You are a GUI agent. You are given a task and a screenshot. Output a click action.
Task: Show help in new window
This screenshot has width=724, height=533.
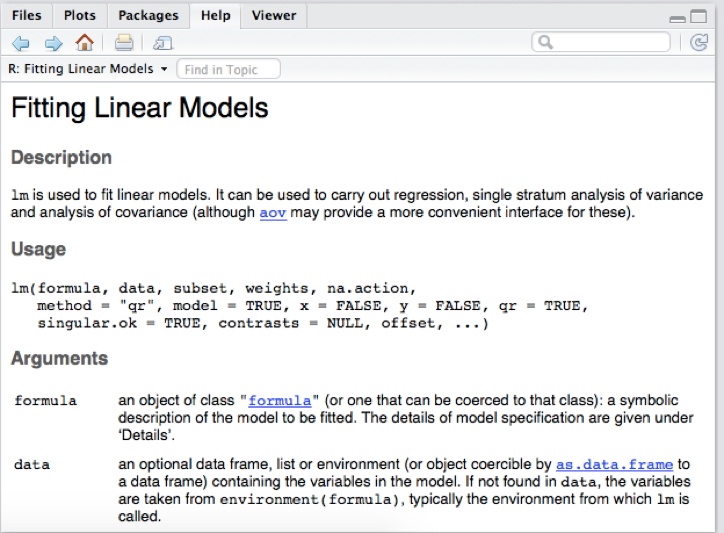pyautogui.click(x=163, y=43)
